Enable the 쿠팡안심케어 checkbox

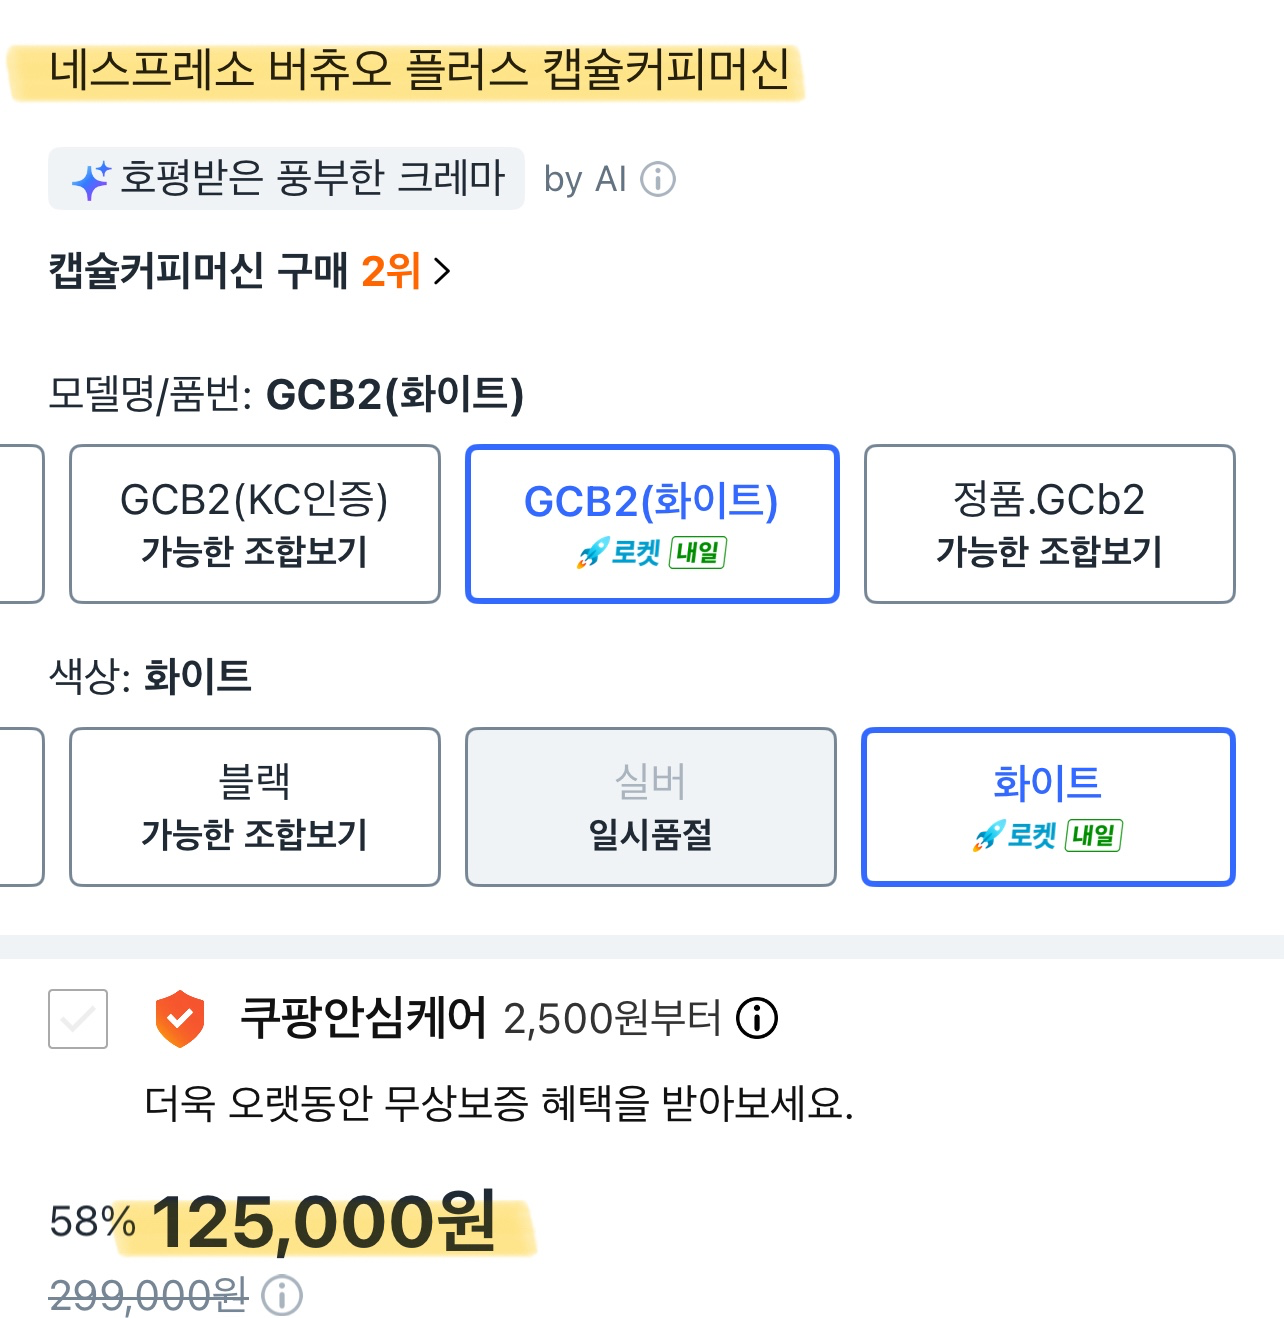[78, 1019]
